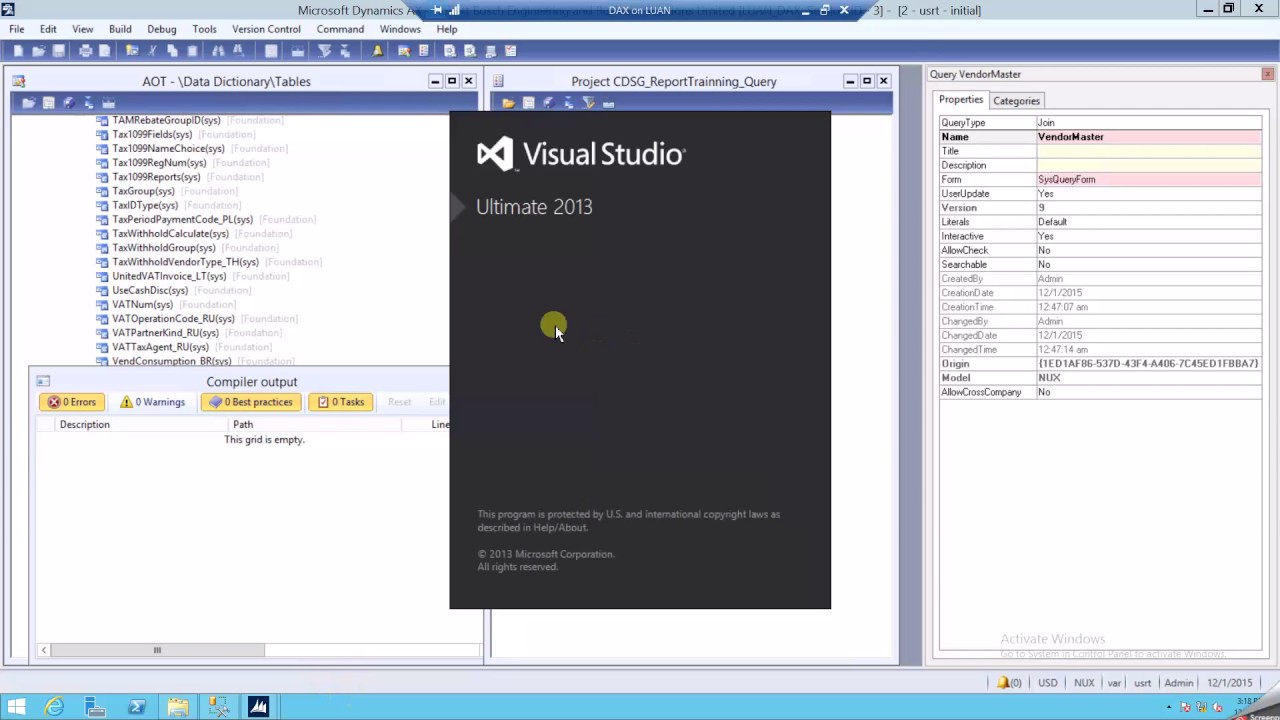This screenshot has width=1280, height=720.
Task: Click the Properties sheet icon in AOT toolbar
Action: click(48, 103)
